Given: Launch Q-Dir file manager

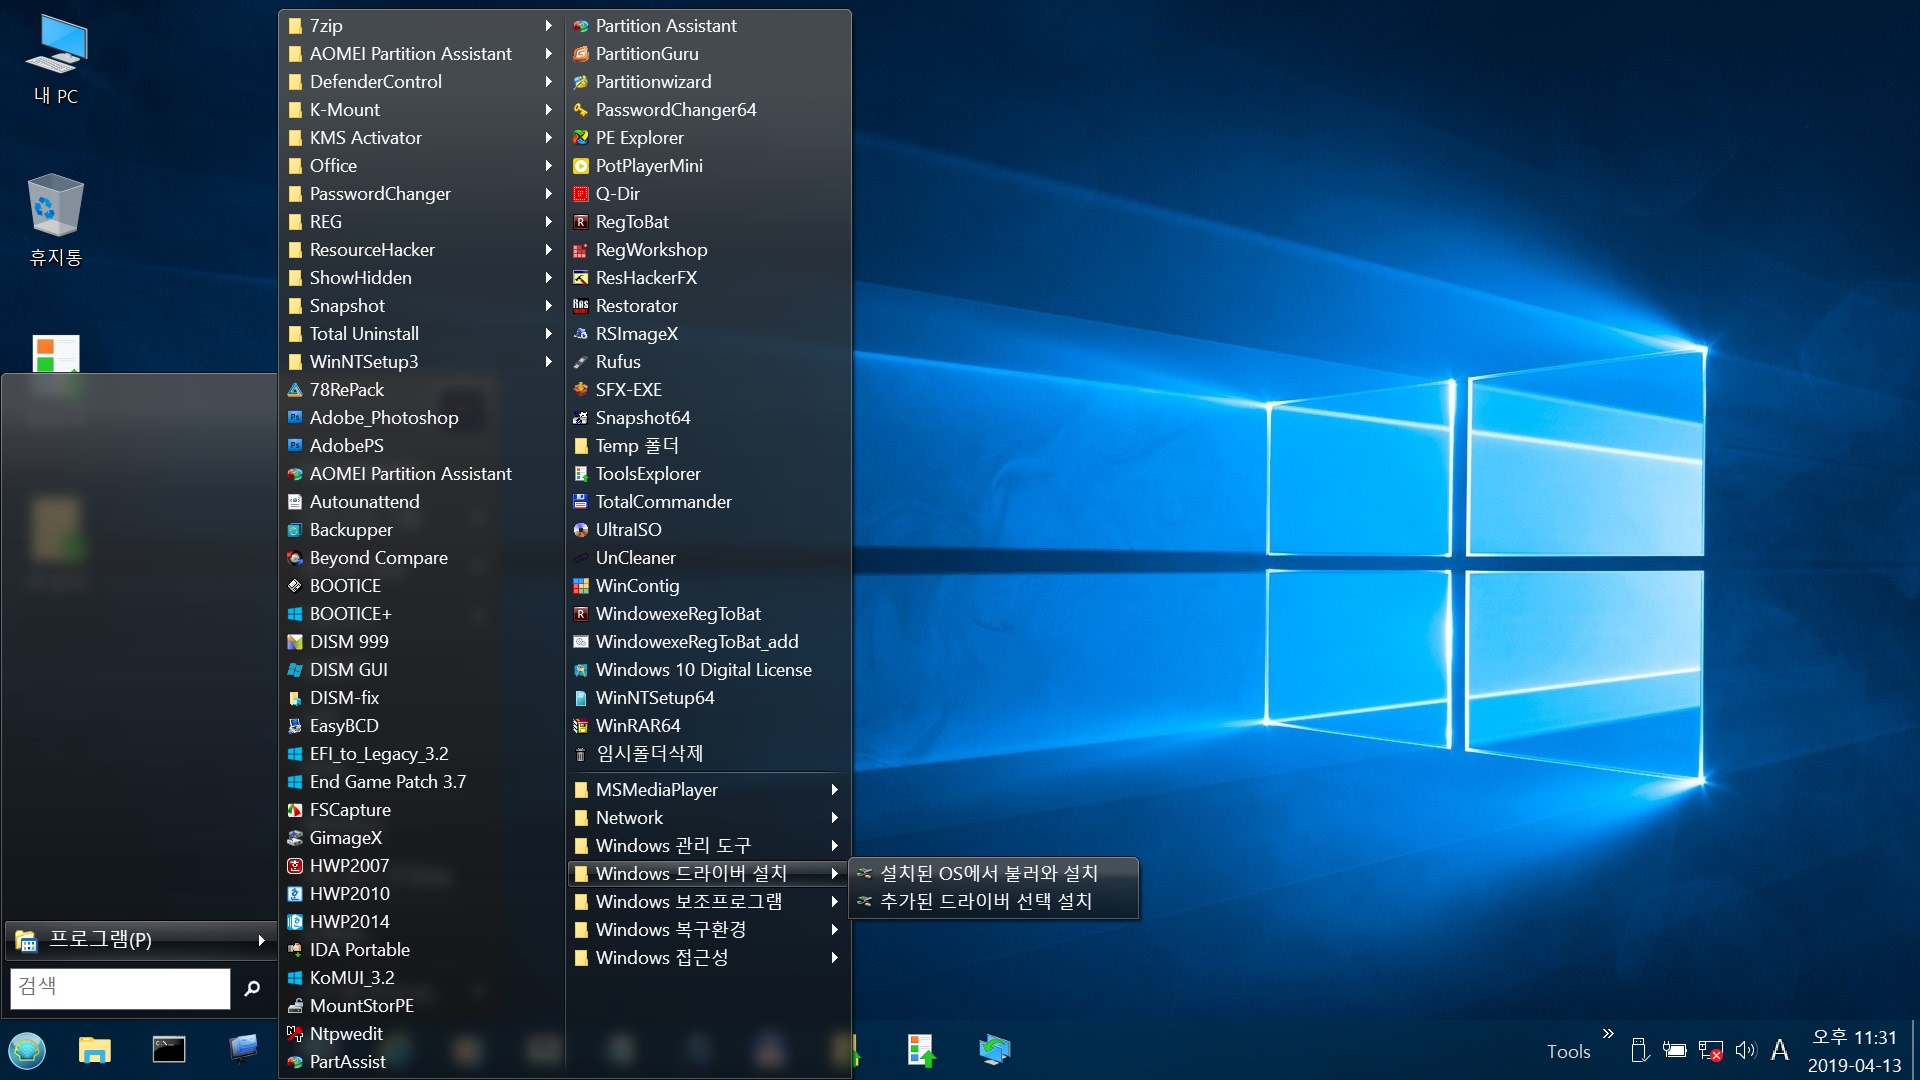Looking at the screenshot, I should [x=708, y=194].
